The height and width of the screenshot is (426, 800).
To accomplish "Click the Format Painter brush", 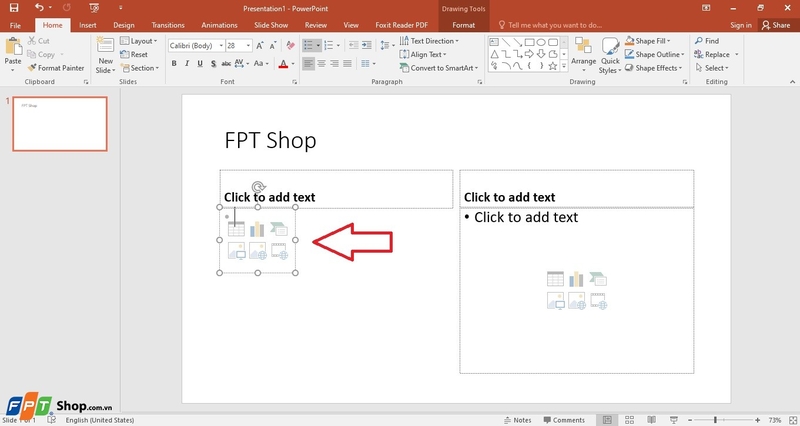I will pos(56,68).
